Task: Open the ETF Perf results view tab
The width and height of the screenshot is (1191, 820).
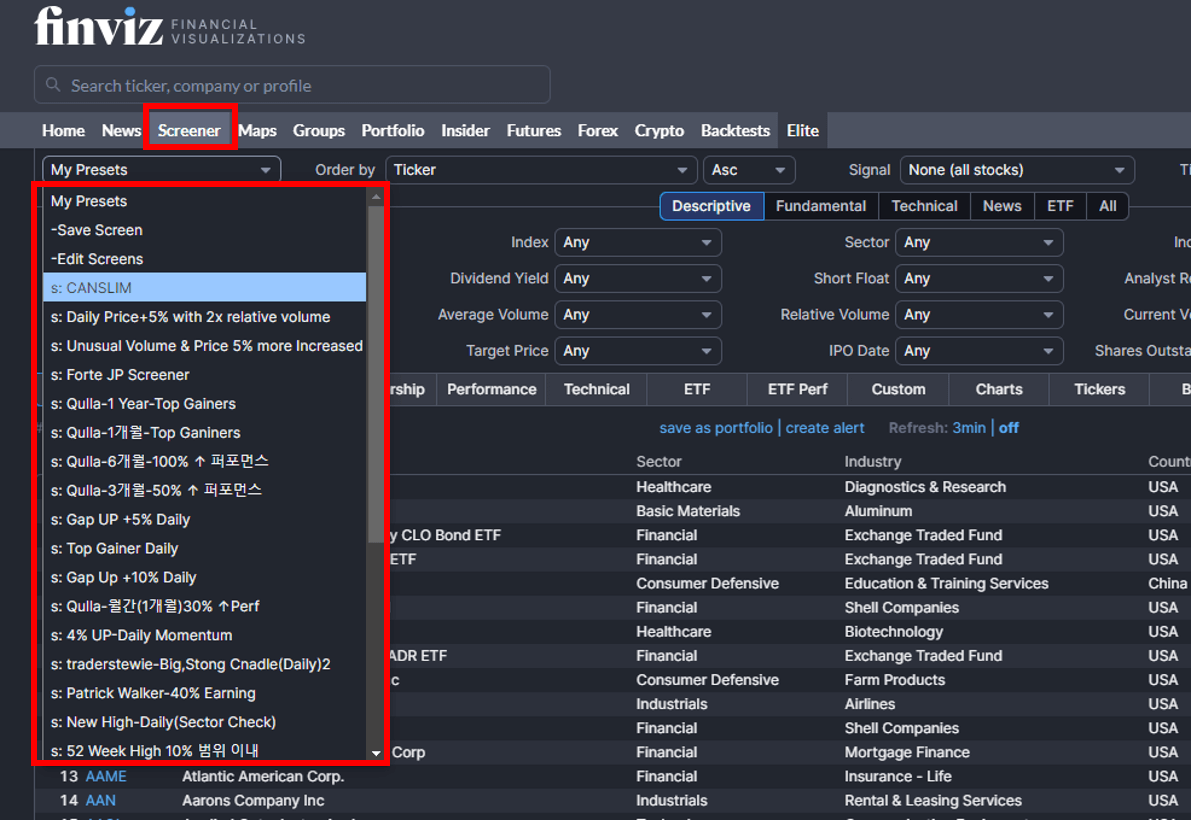Action: coord(798,389)
